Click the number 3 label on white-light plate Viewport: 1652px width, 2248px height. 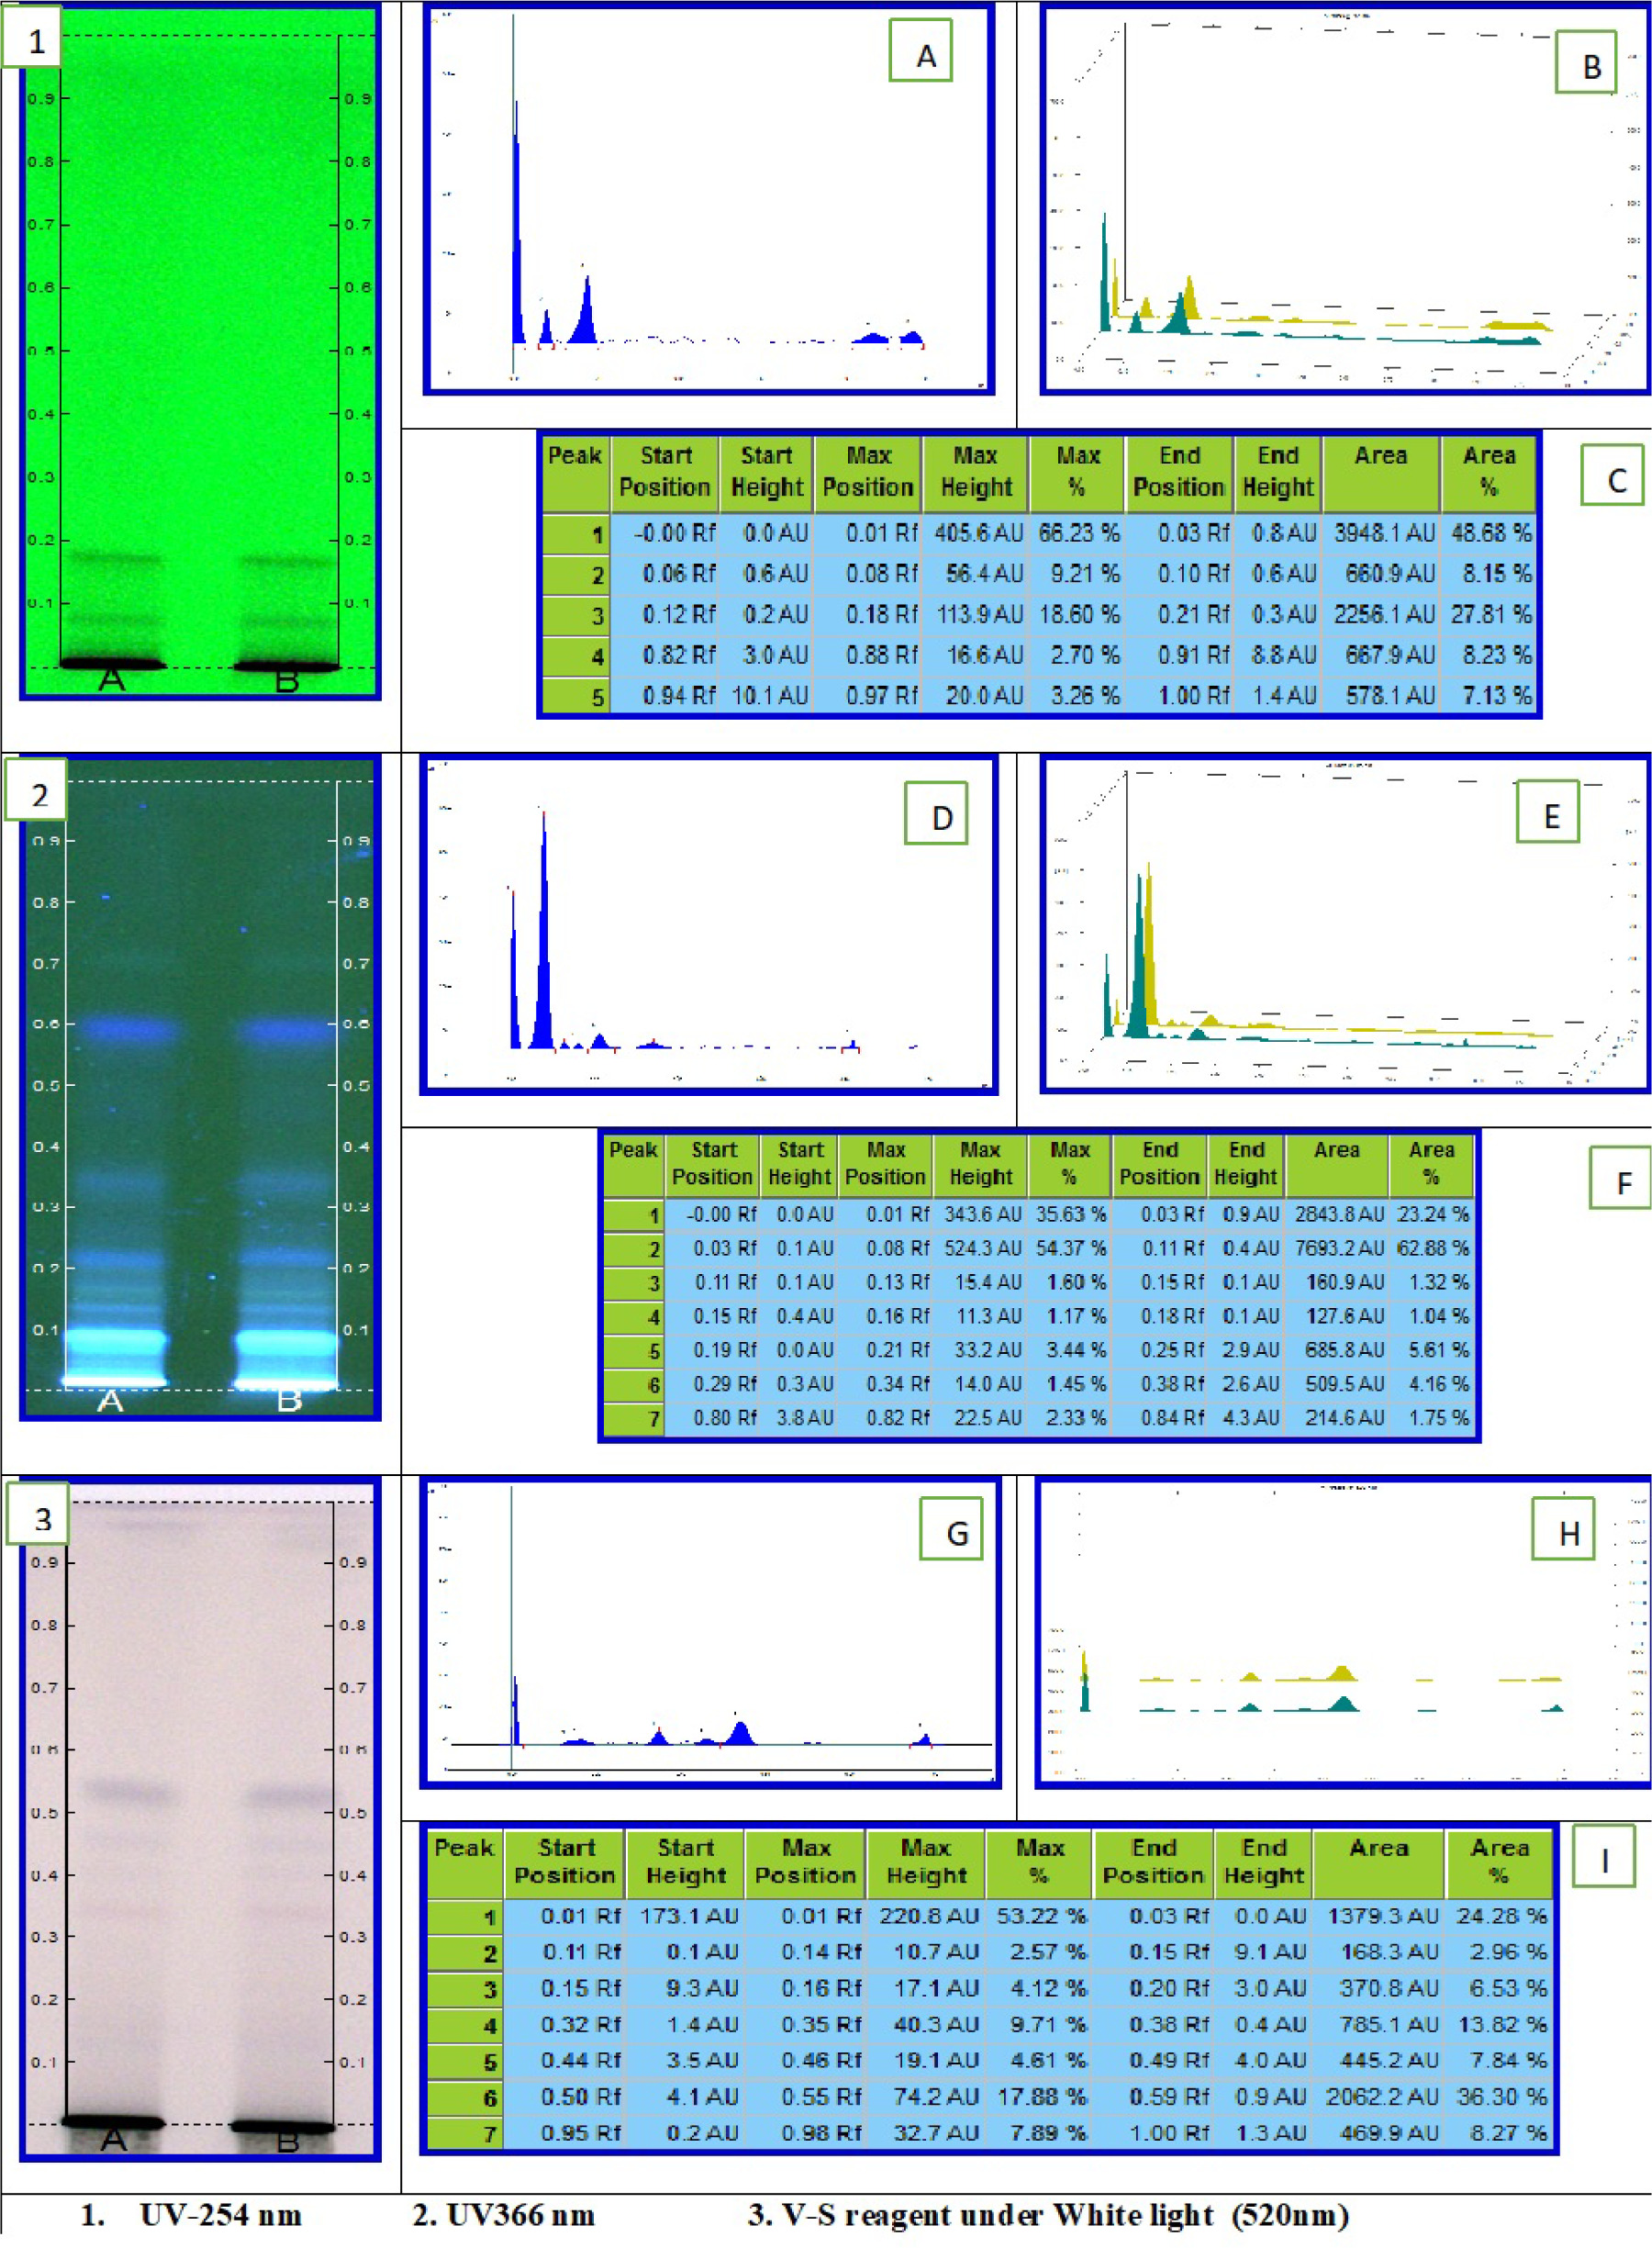(x=40, y=1516)
